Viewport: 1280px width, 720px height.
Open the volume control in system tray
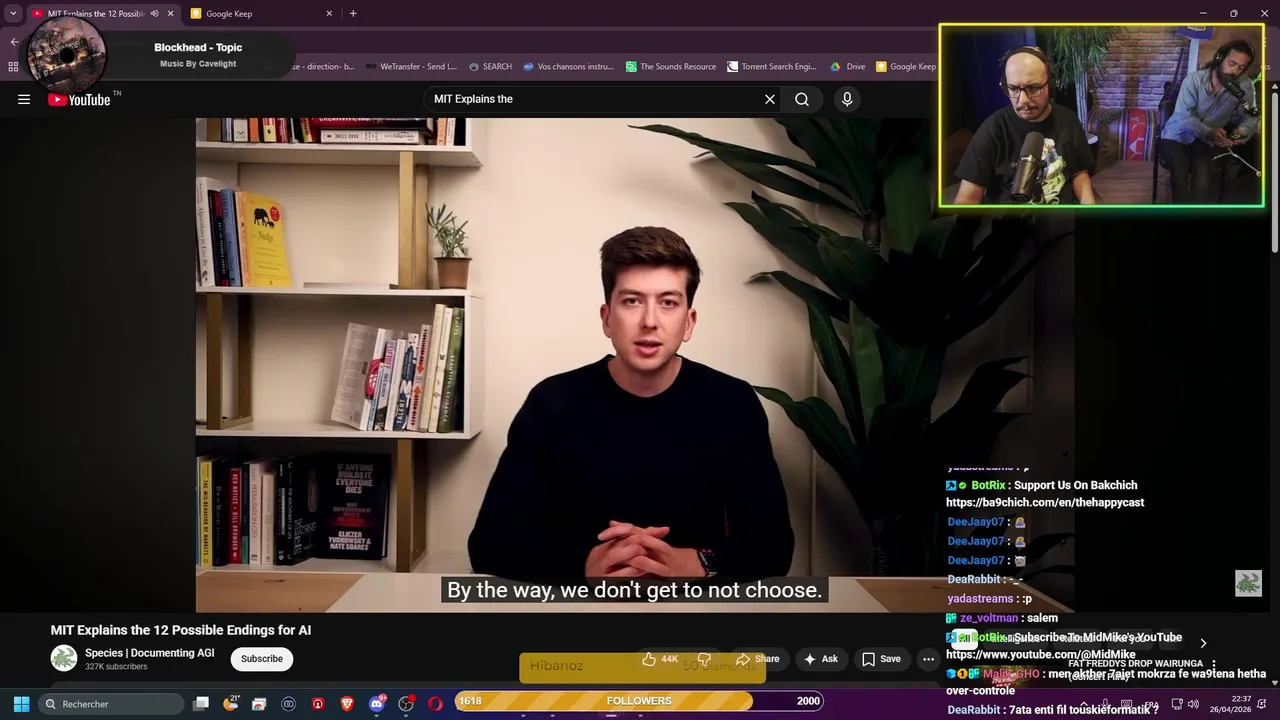pyautogui.click(x=1193, y=704)
